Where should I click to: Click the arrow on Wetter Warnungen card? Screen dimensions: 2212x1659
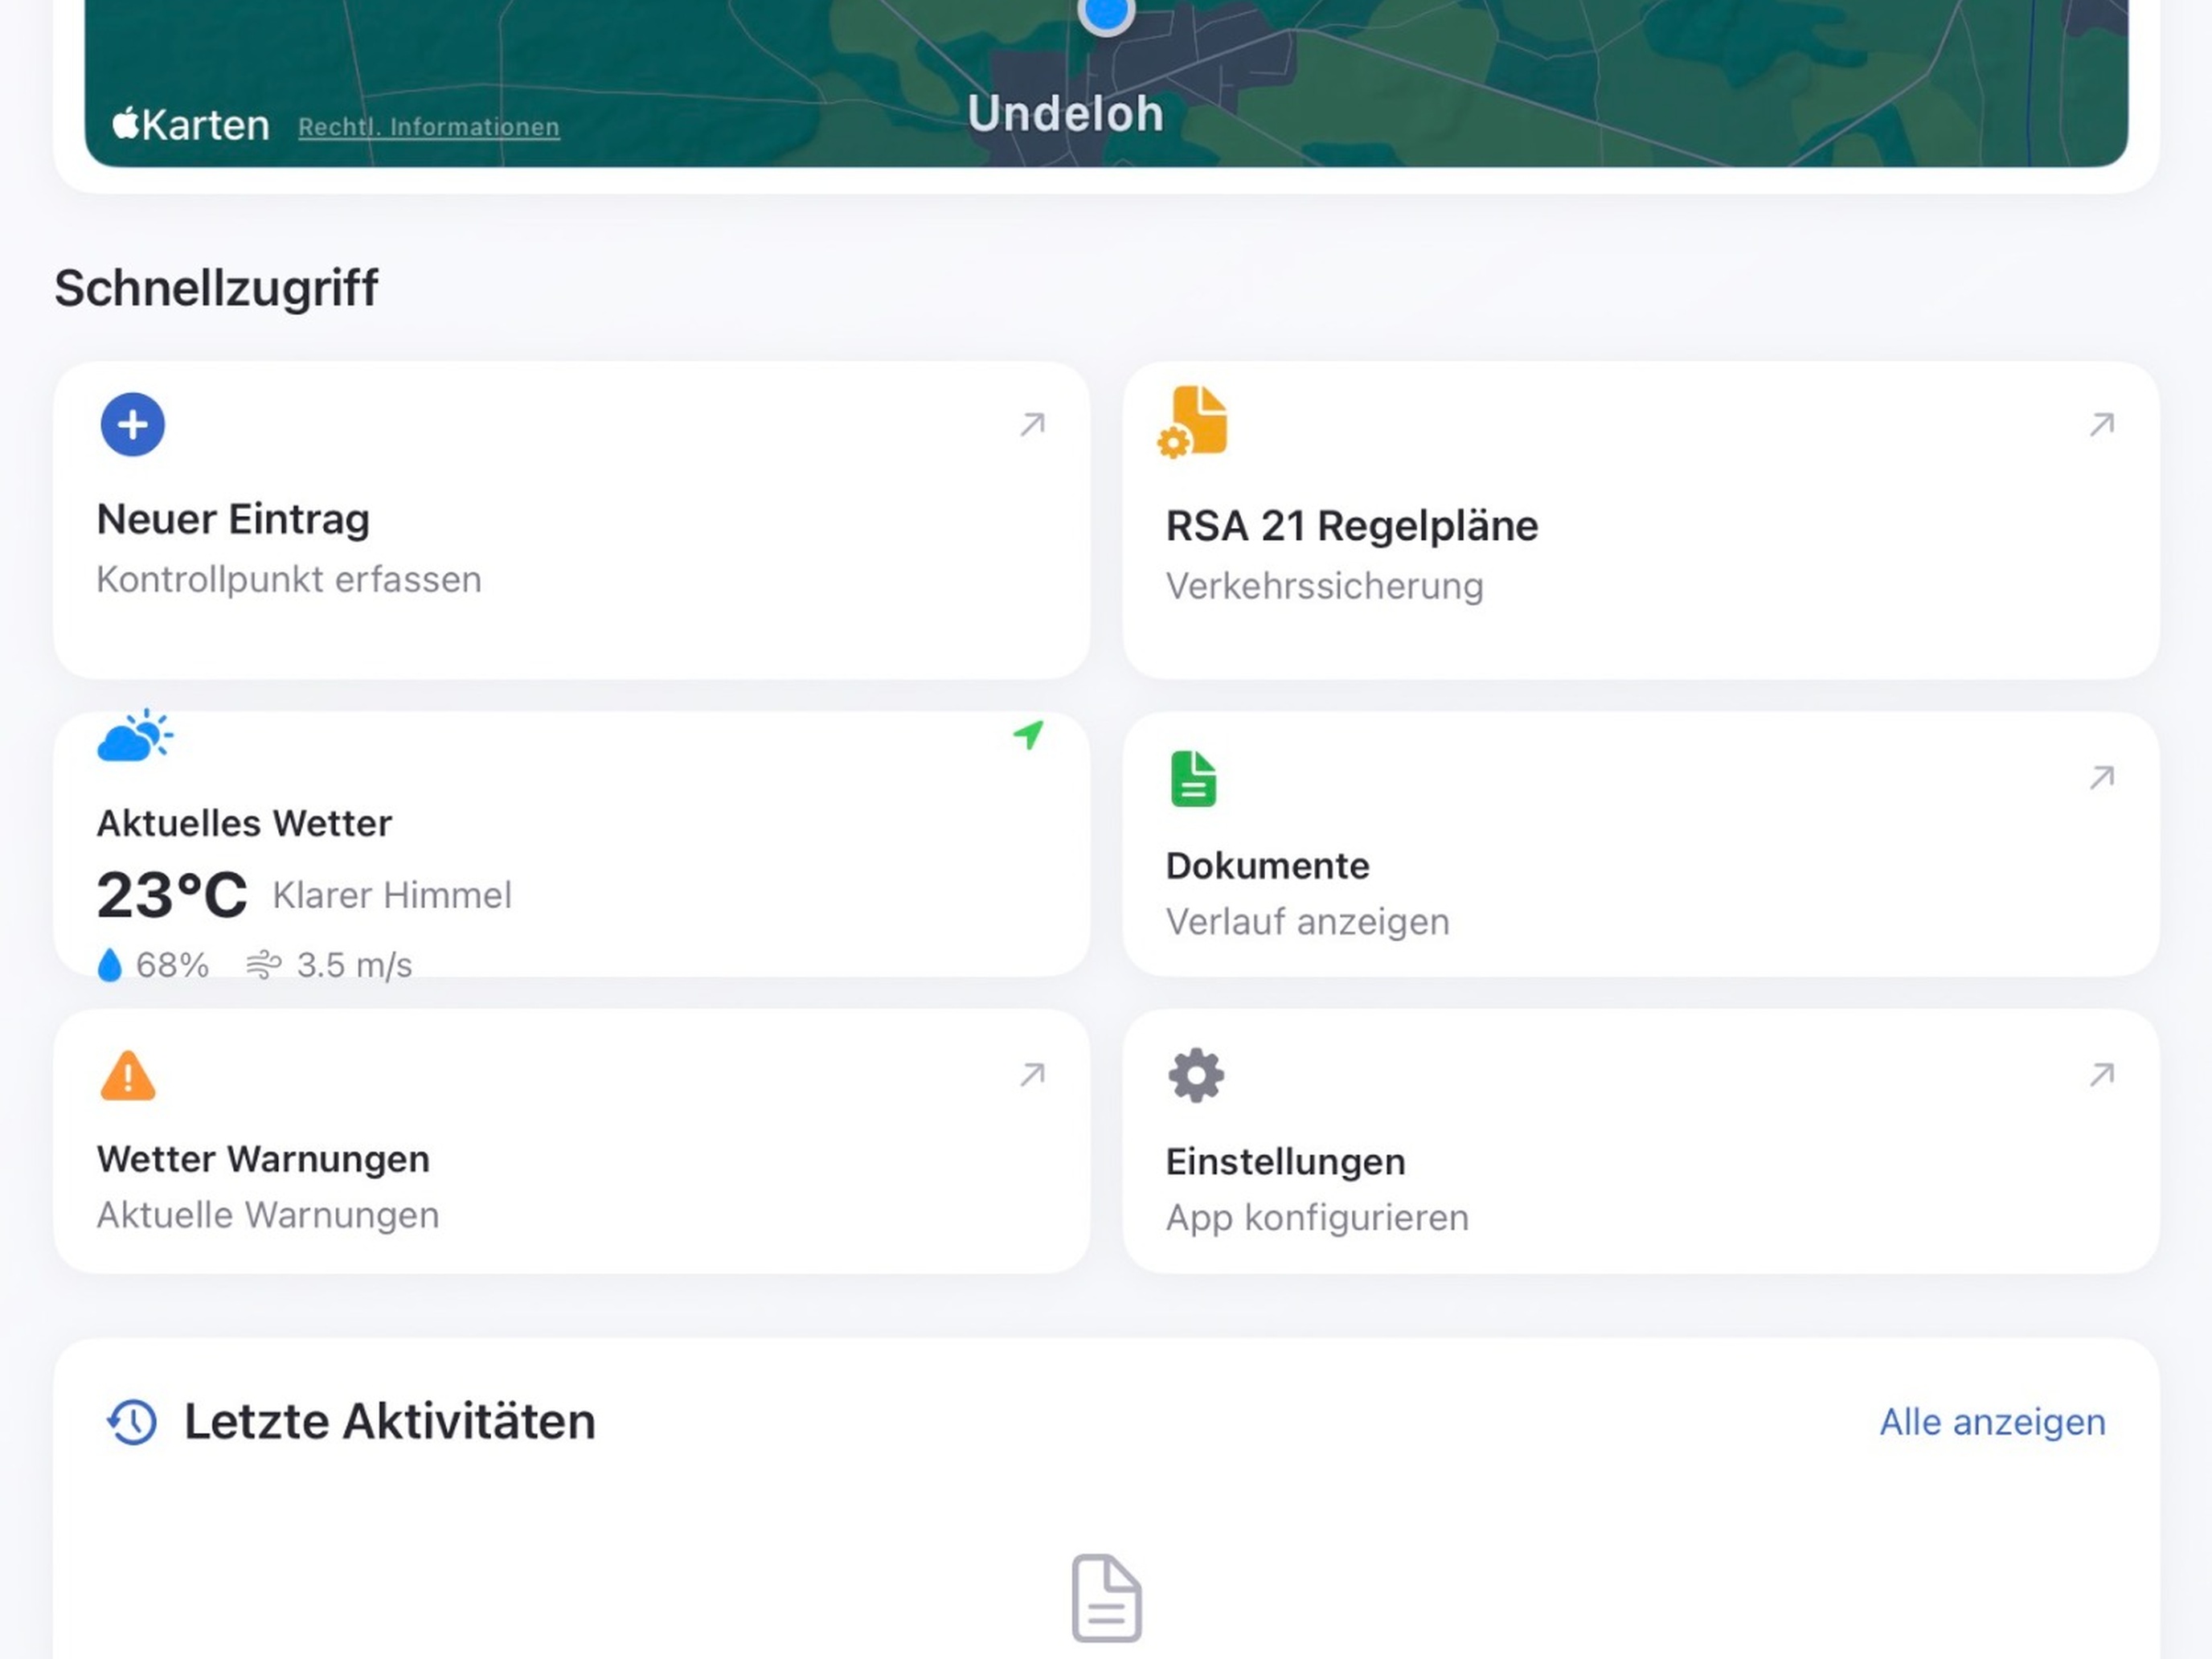1033,1075
